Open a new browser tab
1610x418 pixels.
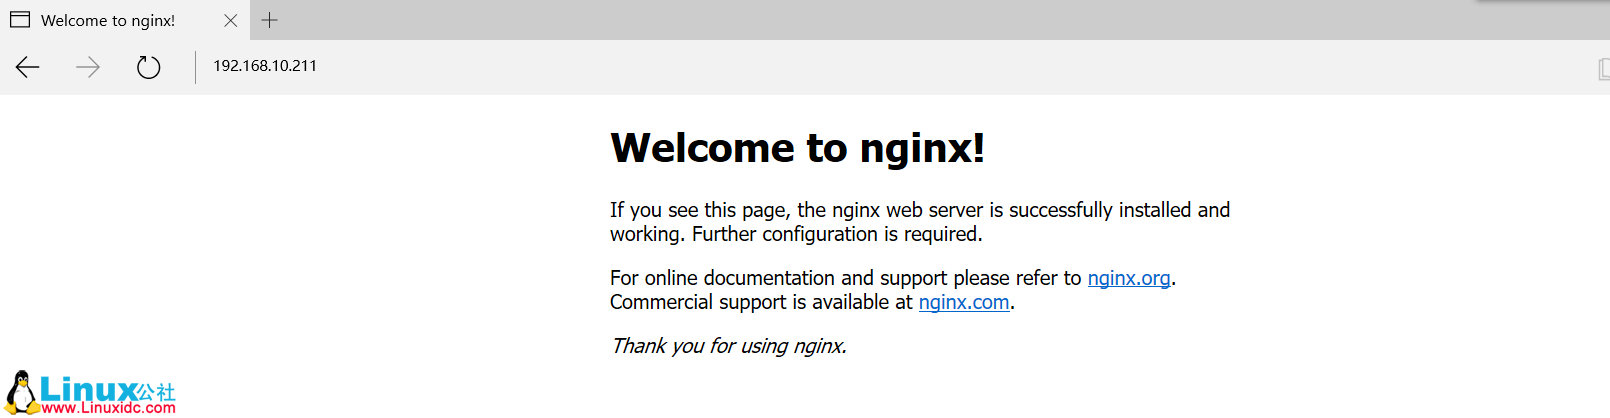tap(269, 20)
